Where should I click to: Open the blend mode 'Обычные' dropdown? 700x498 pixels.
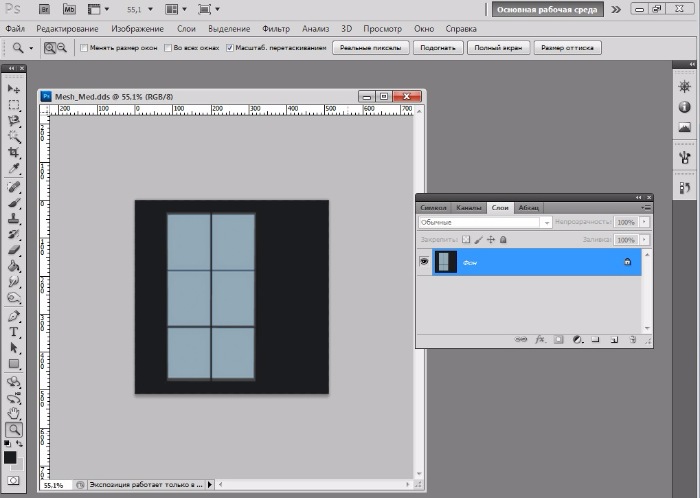click(x=484, y=222)
